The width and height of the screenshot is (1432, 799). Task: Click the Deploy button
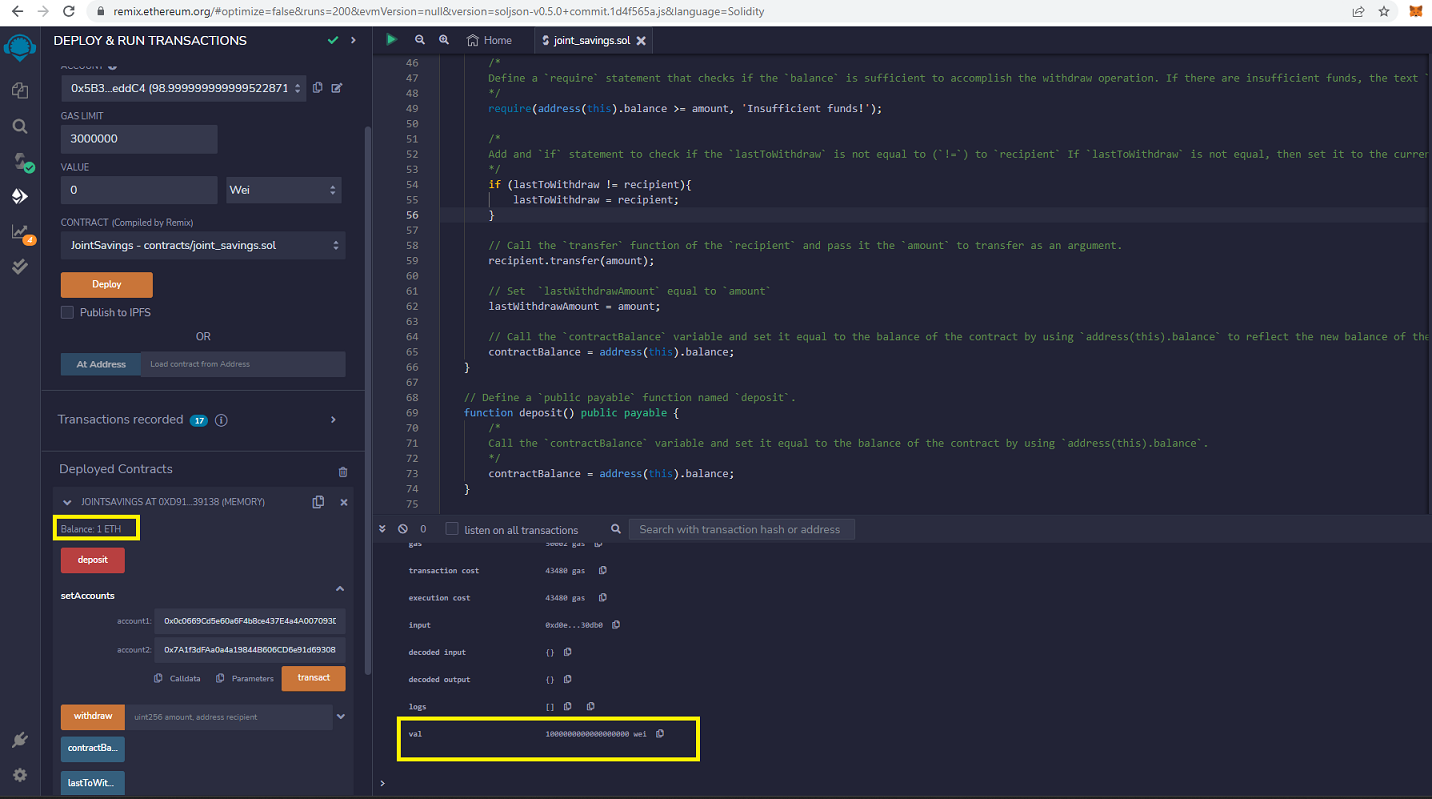click(x=107, y=284)
